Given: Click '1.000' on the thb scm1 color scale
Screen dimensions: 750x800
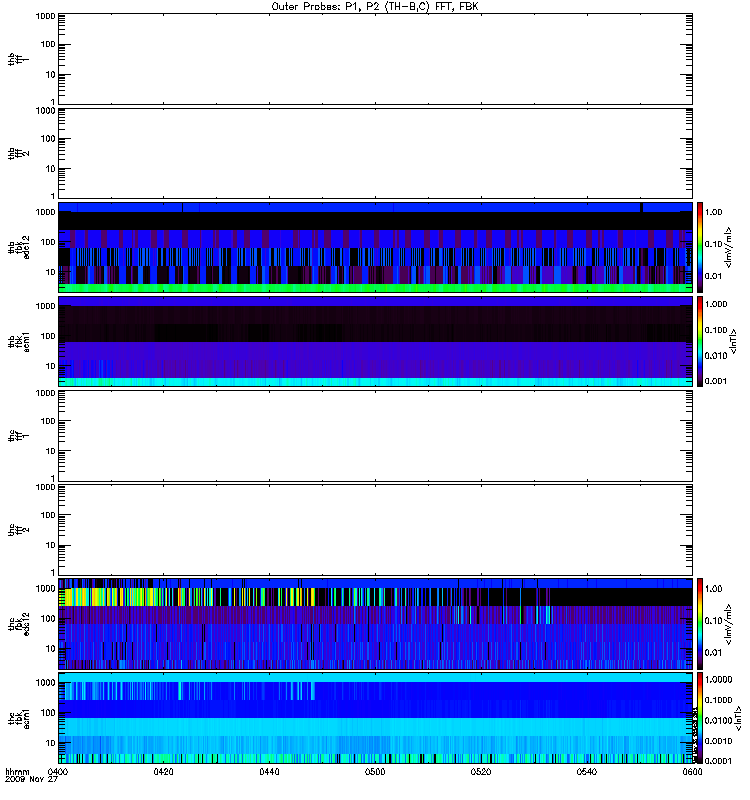Looking at the screenshot, I should (715, 304).
